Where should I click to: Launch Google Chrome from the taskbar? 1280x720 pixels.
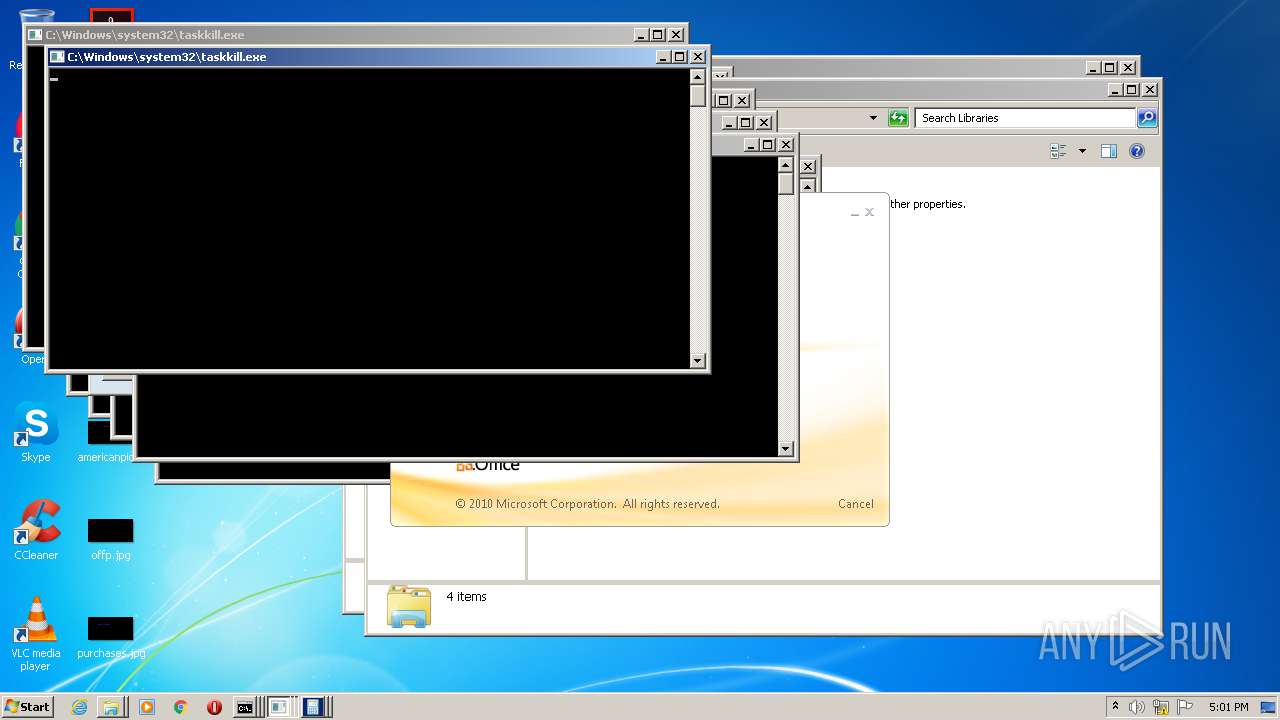180,707
